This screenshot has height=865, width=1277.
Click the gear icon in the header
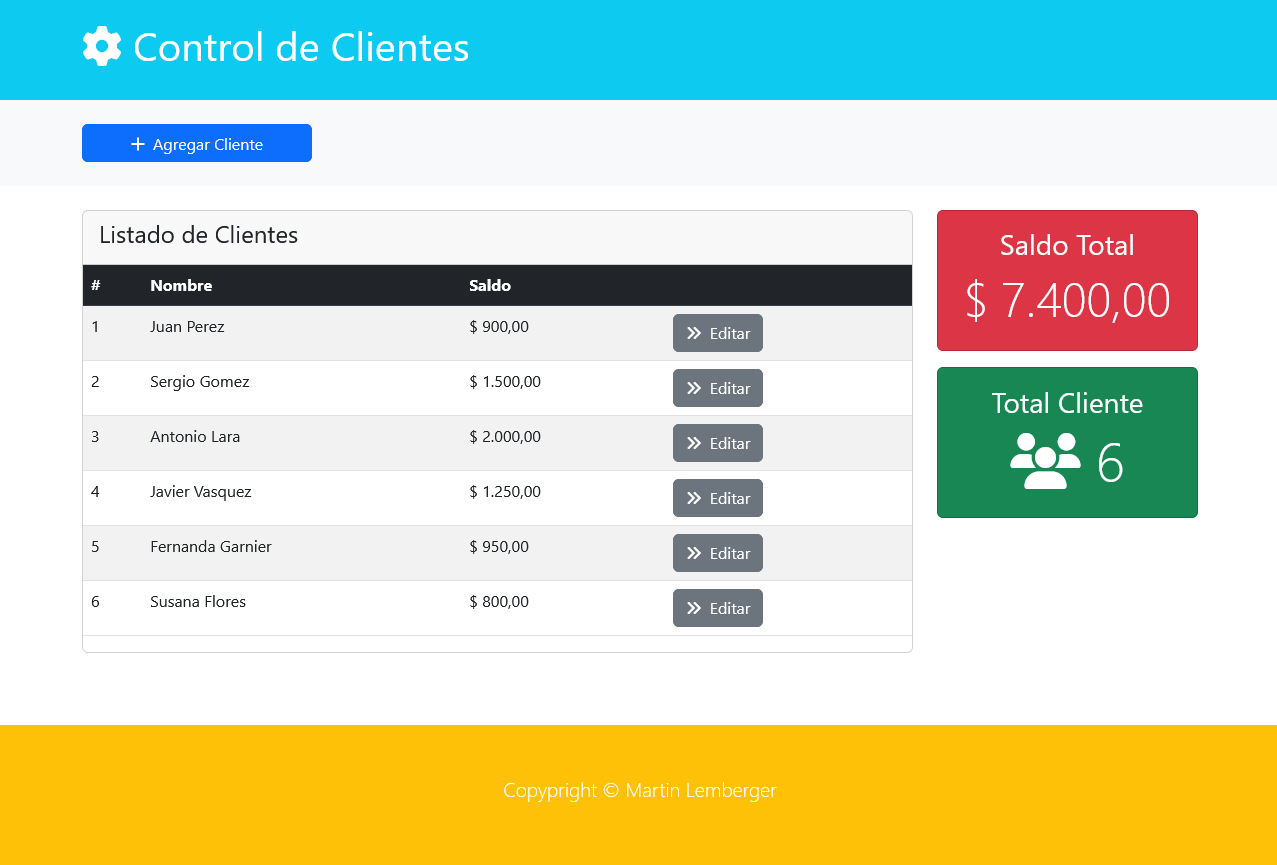tap(101, 45)
